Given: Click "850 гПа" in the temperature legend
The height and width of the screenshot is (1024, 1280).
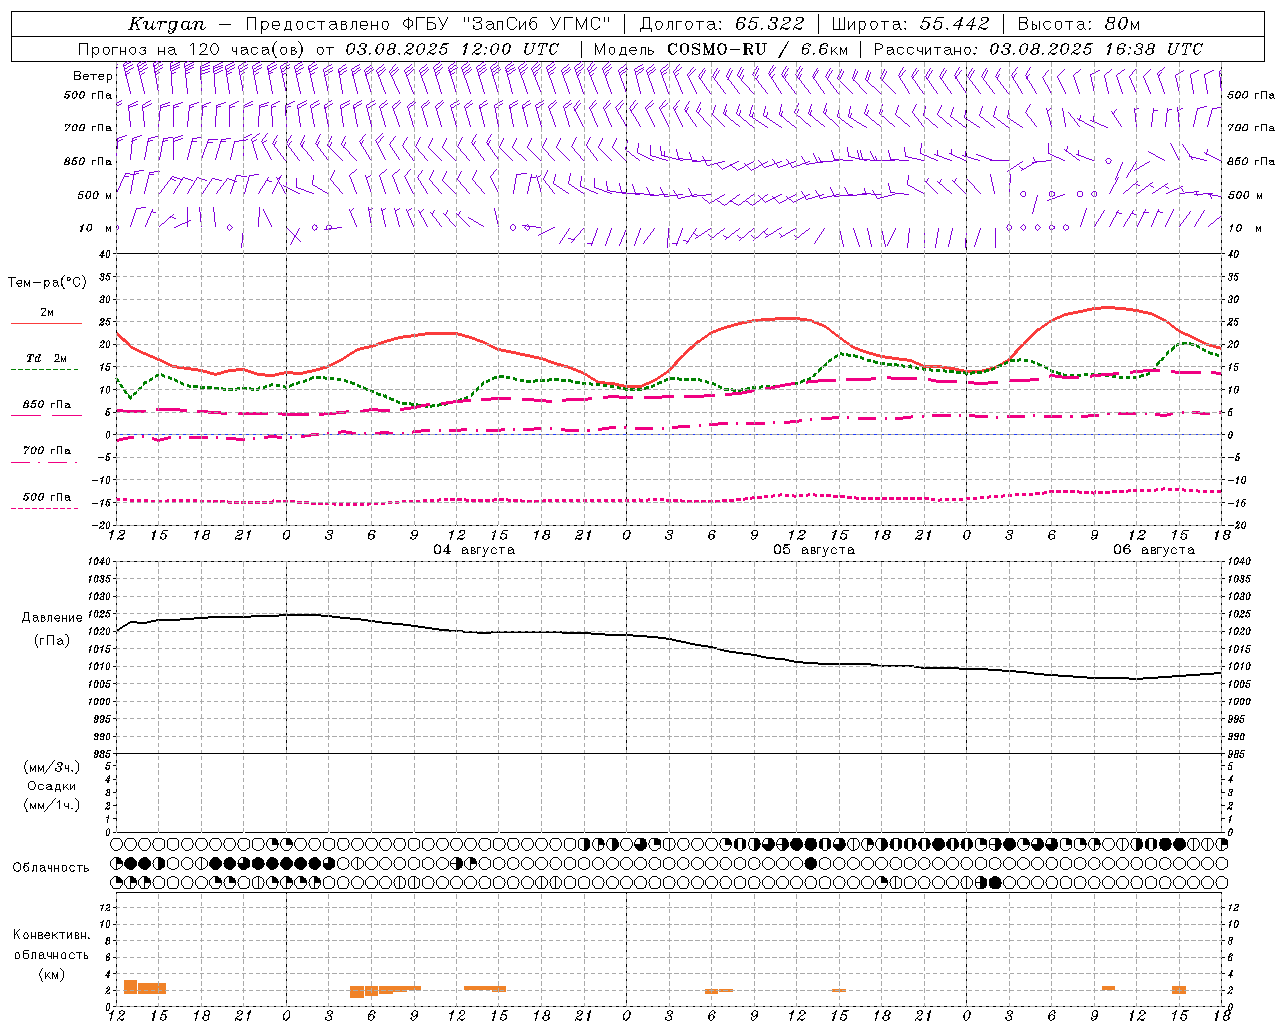Looking at the screenshot, I should click(46, 405).
